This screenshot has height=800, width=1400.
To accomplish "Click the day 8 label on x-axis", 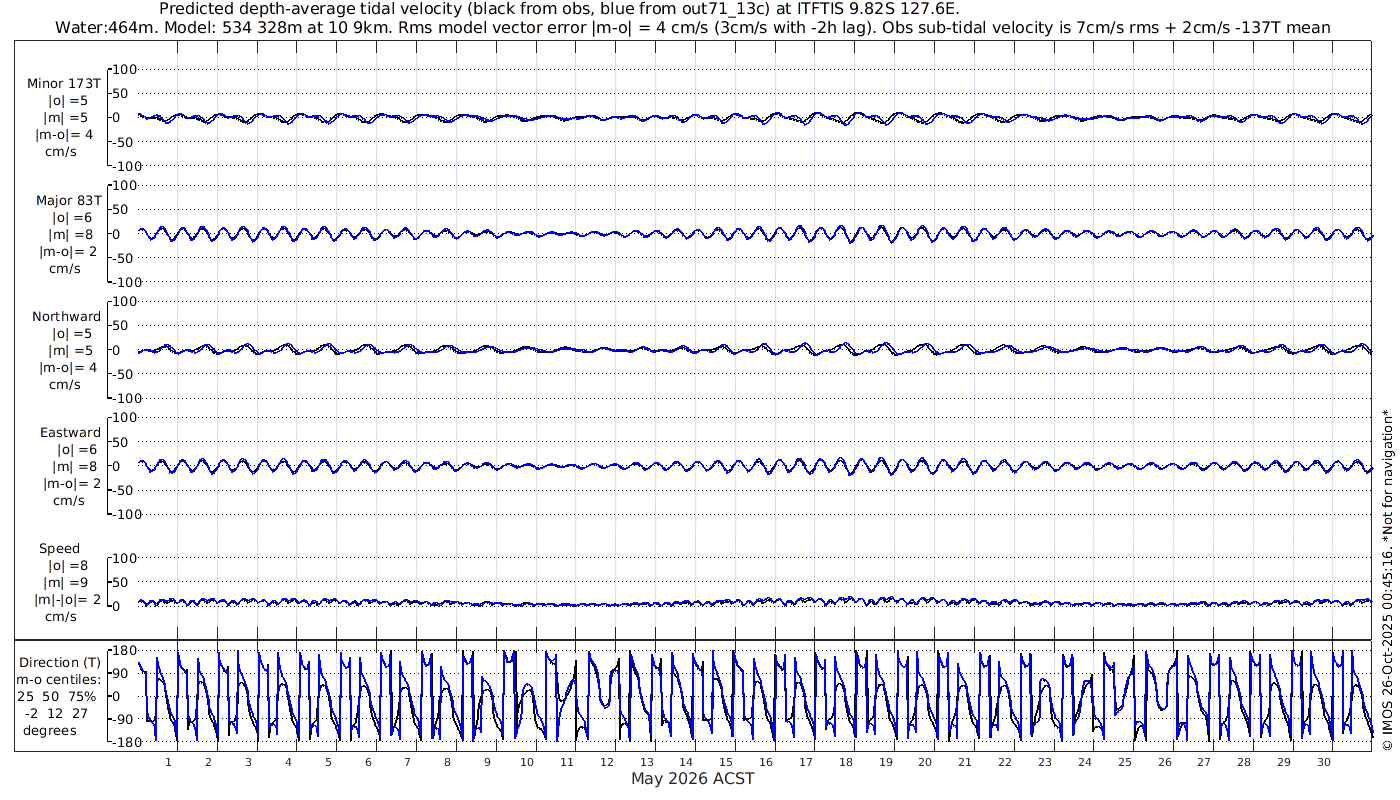I will click(x=447, y=762).
